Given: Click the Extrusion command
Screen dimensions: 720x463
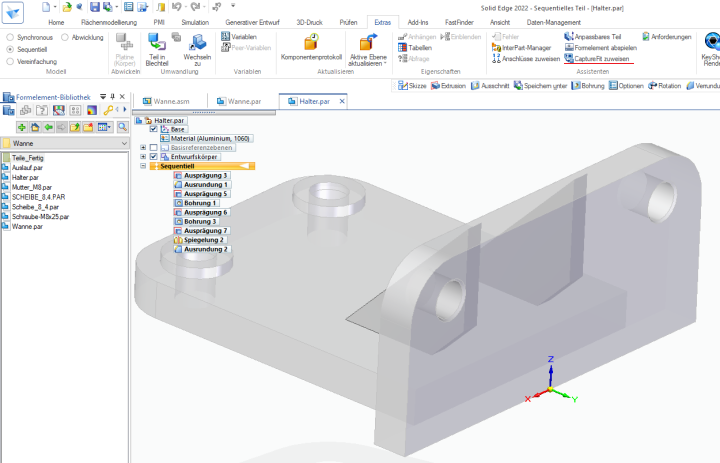Looking at the screenshot, I should (448, 86).
